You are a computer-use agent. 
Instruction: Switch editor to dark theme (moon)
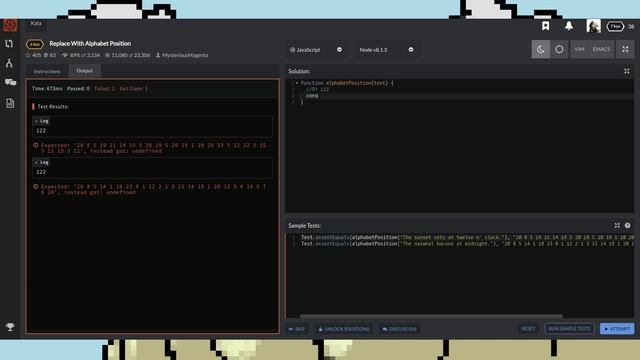click(540, 49)
